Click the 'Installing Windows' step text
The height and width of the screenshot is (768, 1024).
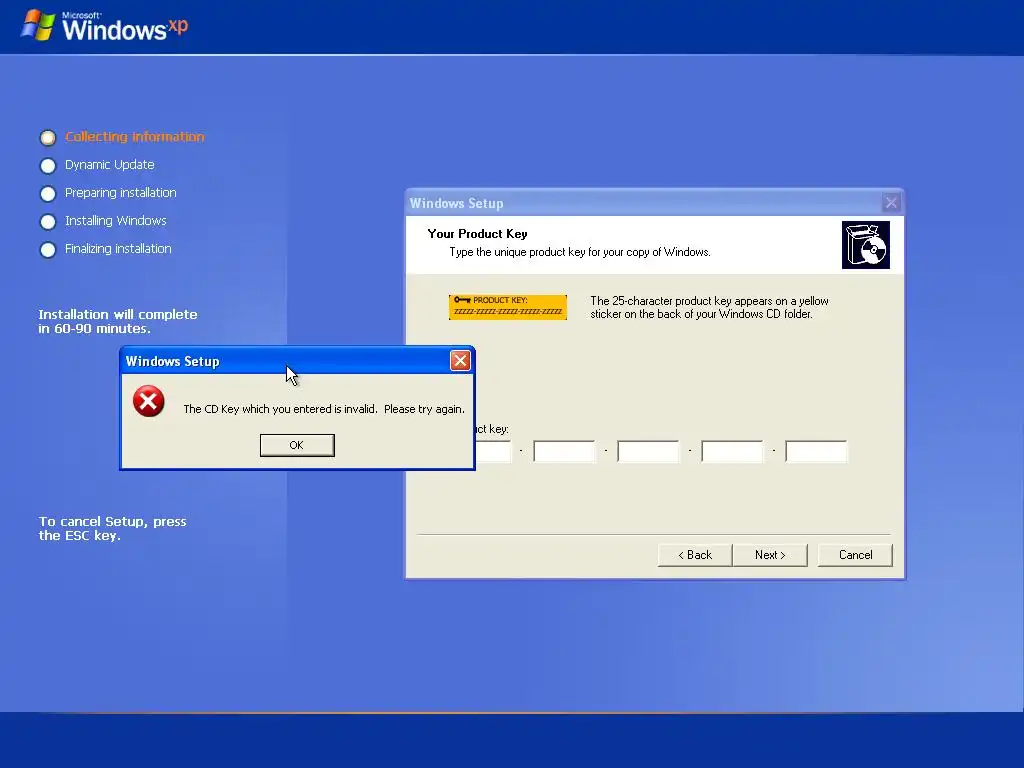[116, 221]
